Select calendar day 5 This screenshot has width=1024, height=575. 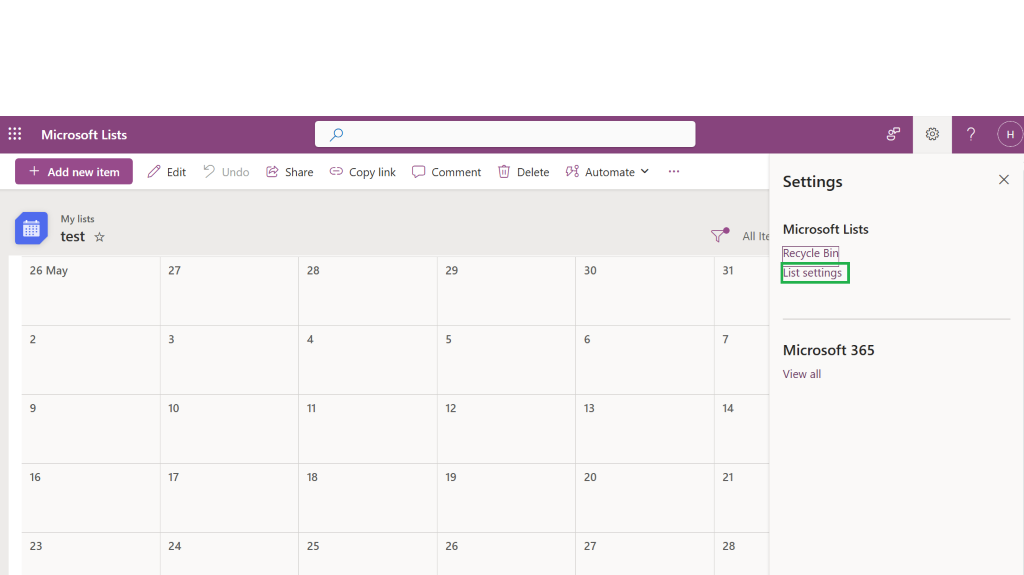(506, 360)
